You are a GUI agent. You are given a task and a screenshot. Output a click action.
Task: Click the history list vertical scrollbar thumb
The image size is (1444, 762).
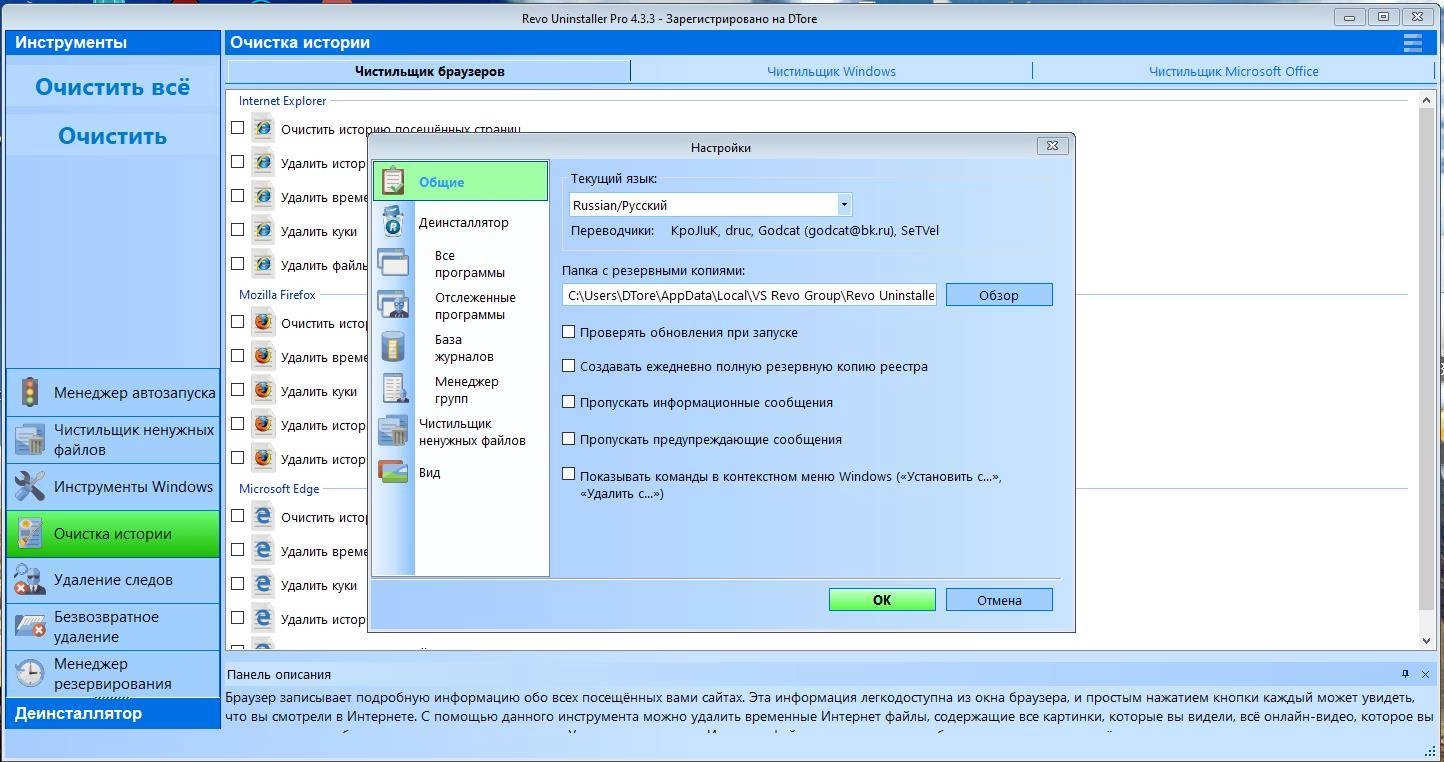1427,358
